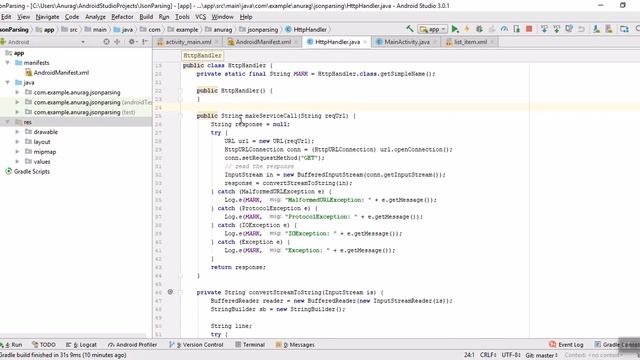The height and width of the screenshot is (360, 640).
Task: Click the Make Project hammer icon
Action: click(x=410, y=29)
